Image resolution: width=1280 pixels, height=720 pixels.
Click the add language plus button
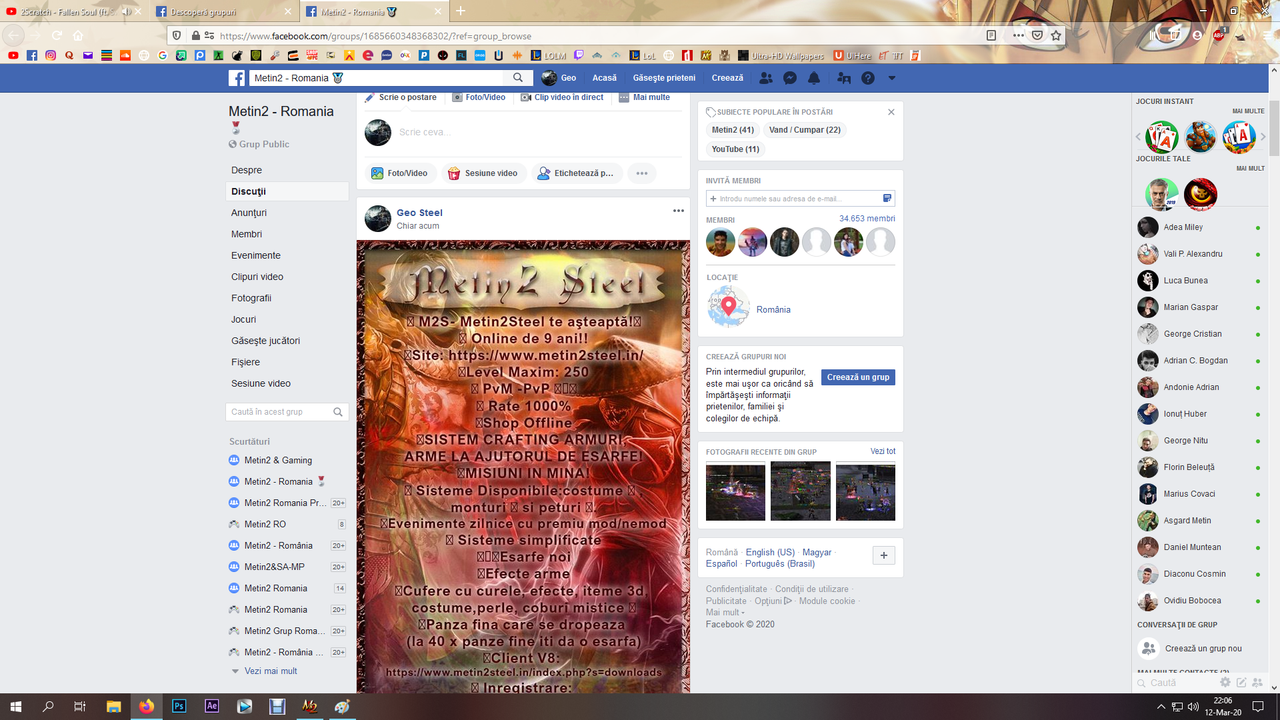tap(884, 556)
